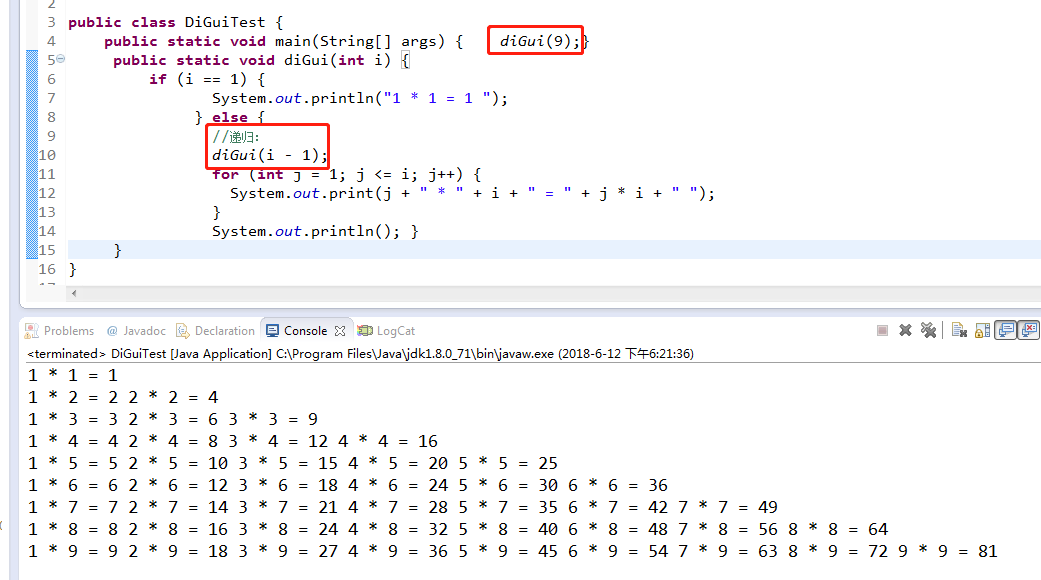Remove all terminated launches with the double-X icon

coord(928,330)
